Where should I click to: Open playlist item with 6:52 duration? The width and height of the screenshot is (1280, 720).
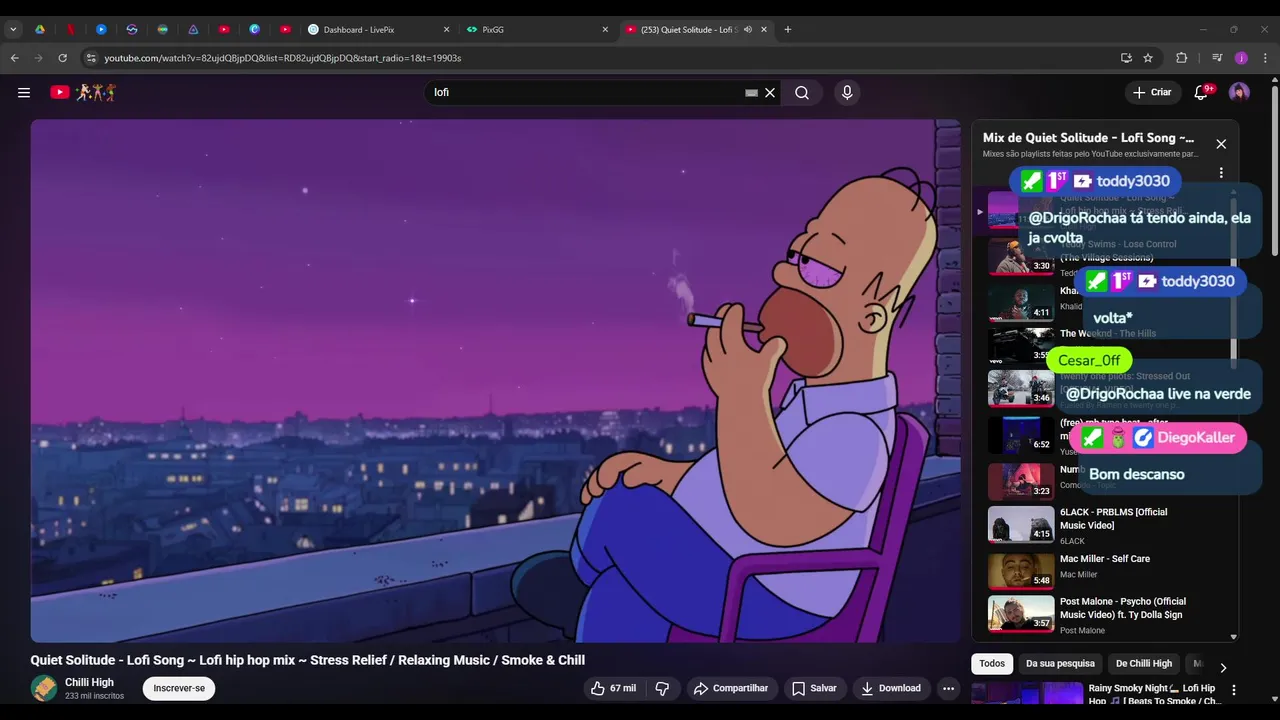pyautogui.click(x=1021, y=434)
